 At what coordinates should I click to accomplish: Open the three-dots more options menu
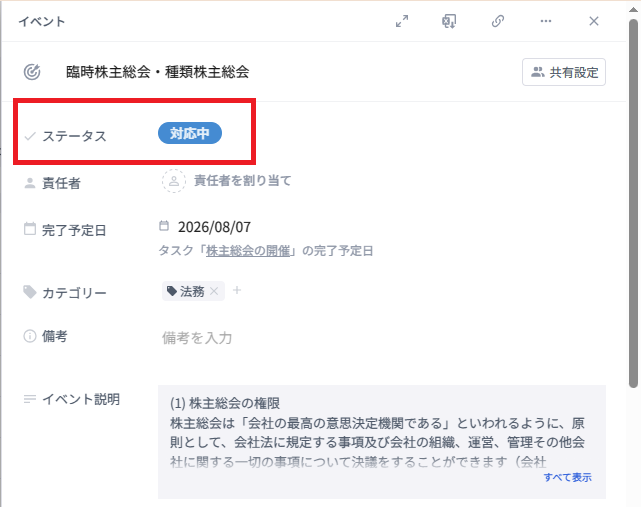coord(546,21)
